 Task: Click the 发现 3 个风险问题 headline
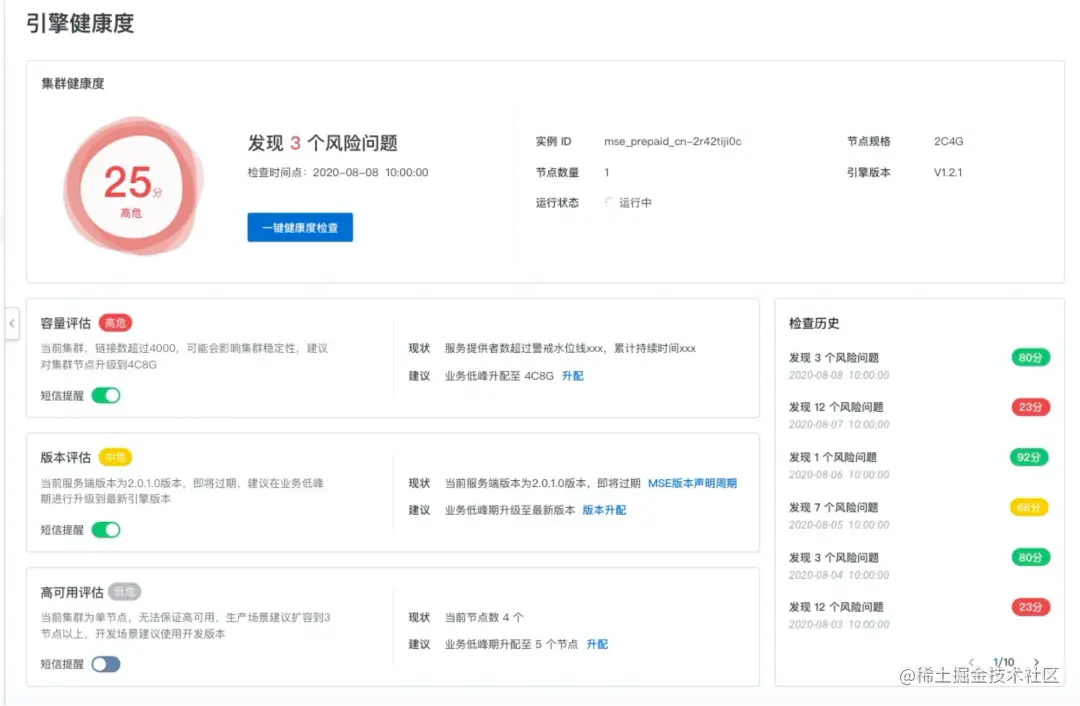[x=322, y=143]
